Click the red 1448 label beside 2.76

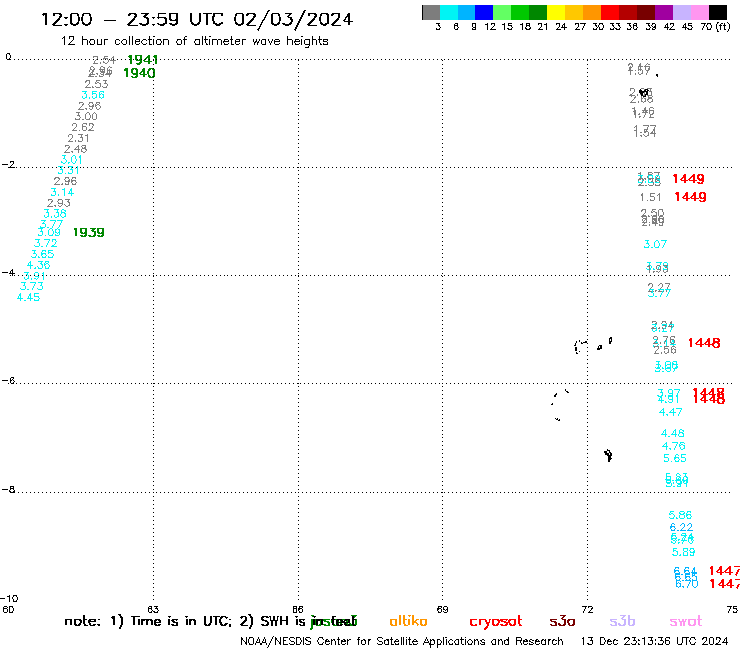coord(704,343)
